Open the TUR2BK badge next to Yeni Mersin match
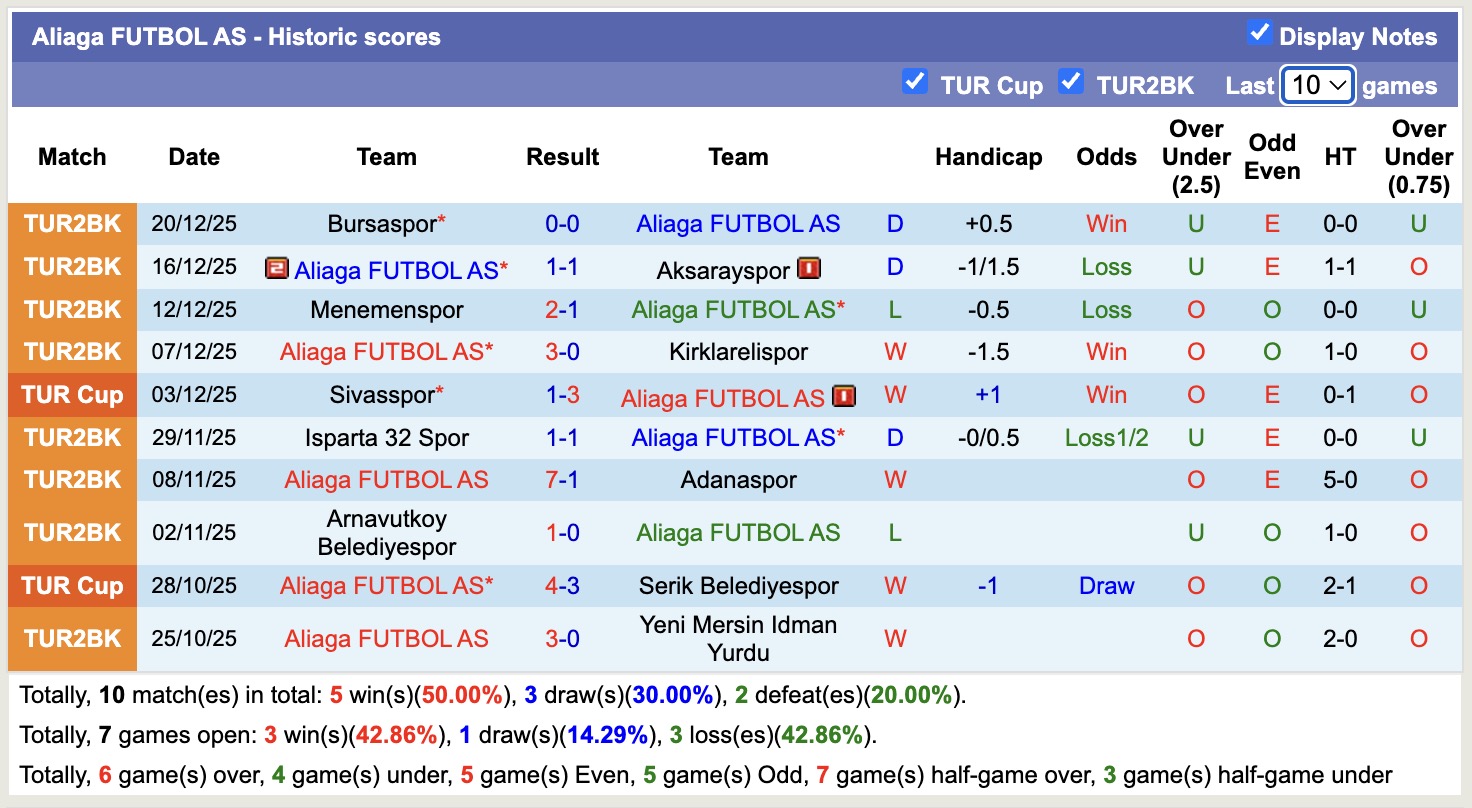The height and width of the screenshot is (808, 1472). point(72,638)
